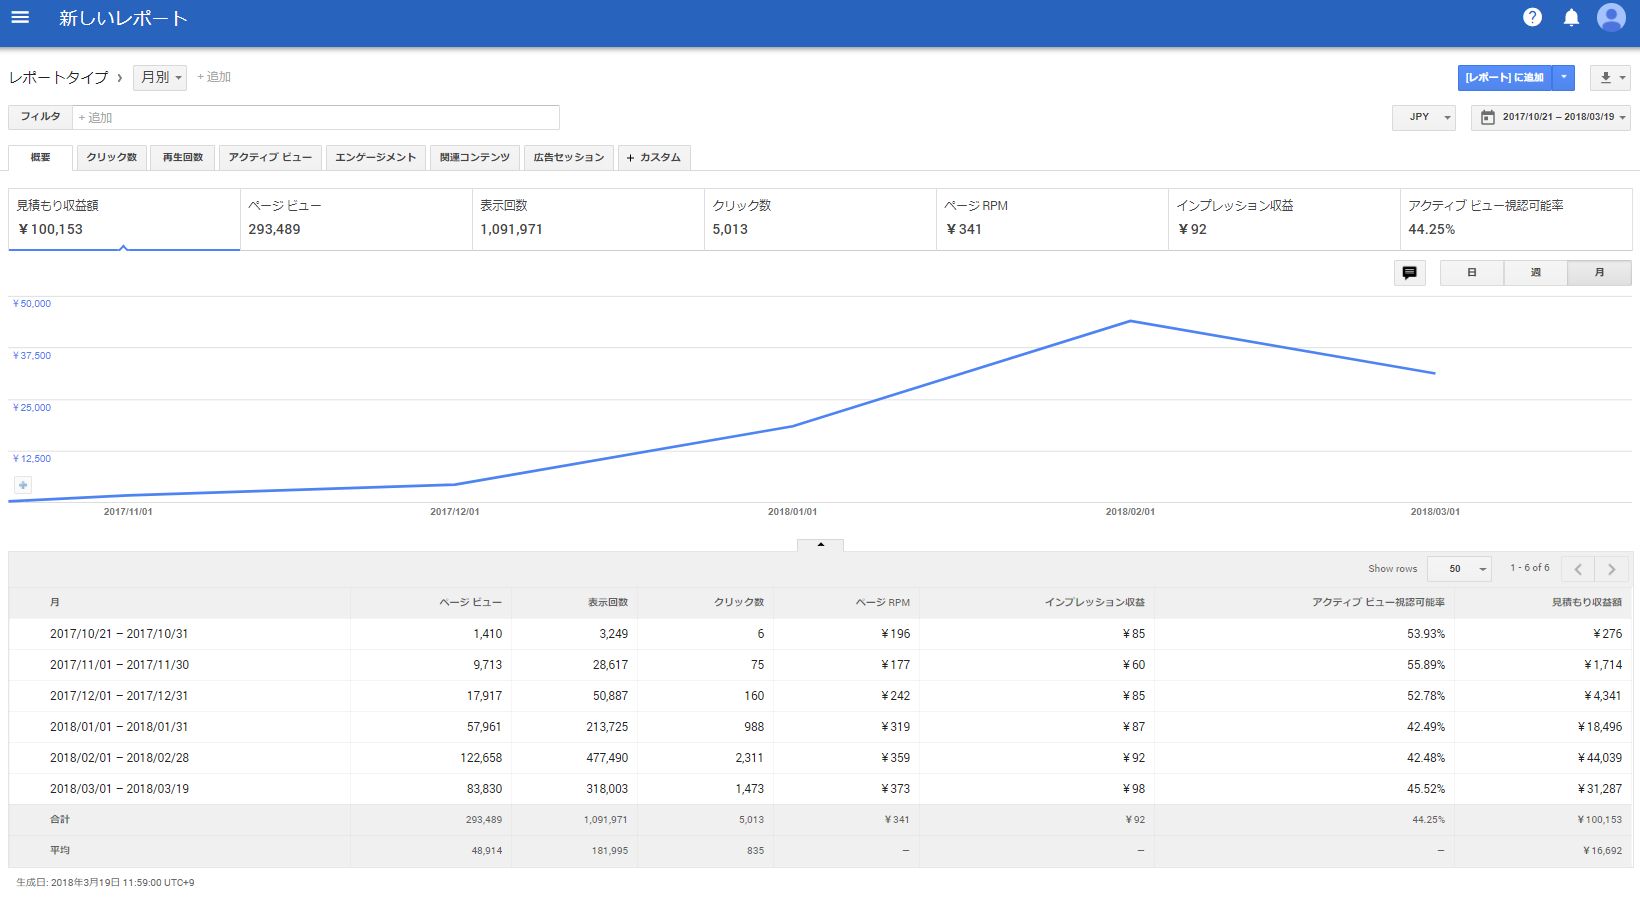This screenshot has width=1640, height=898.
Task: Sort table by ページ RPM column header
Action: [883, 602]
